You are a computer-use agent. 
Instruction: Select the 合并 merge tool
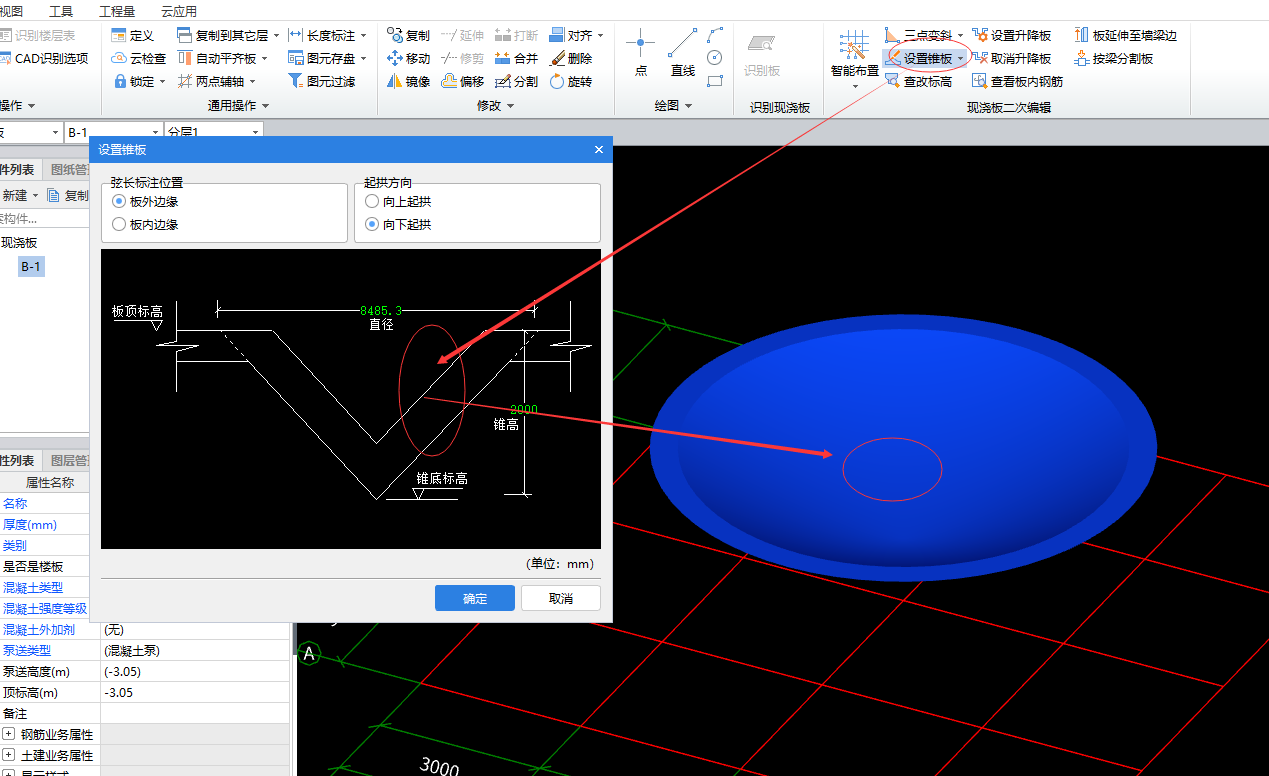(516, 58)
